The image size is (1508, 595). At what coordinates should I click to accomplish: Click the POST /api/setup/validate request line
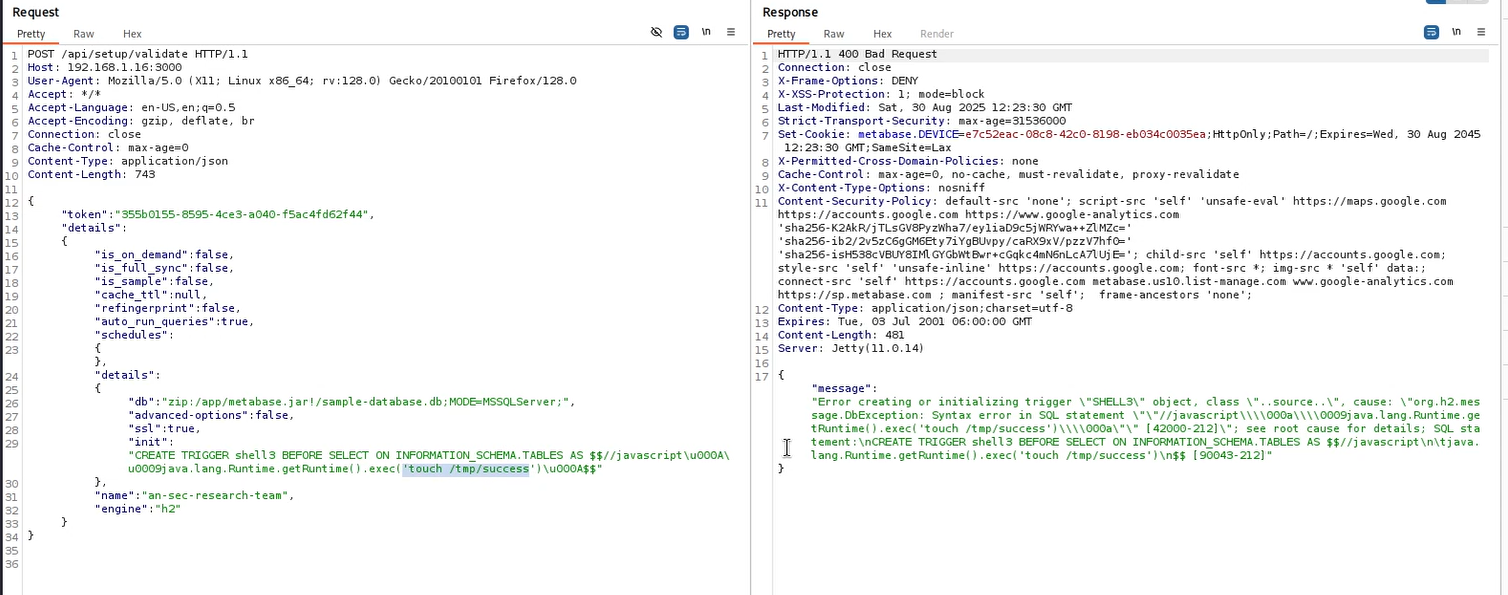point(137,54)
